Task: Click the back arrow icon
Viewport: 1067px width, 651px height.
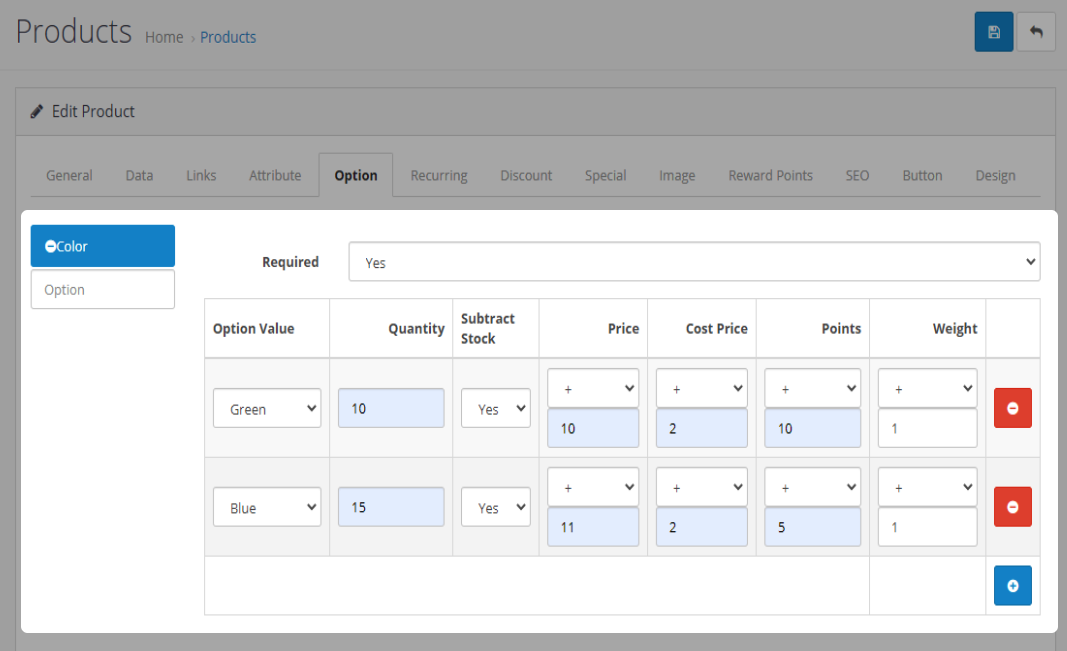Action: point(1036,32)
